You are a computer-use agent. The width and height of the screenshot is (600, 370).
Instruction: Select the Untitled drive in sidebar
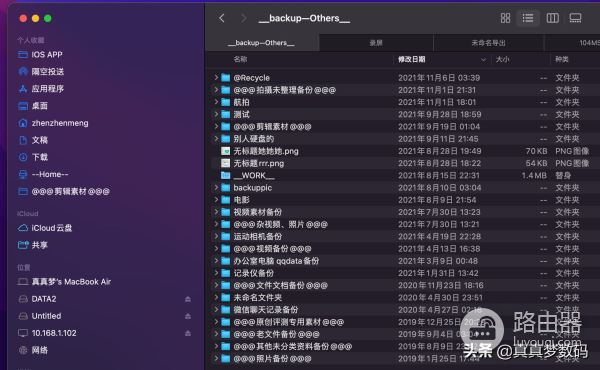point(46,316)
